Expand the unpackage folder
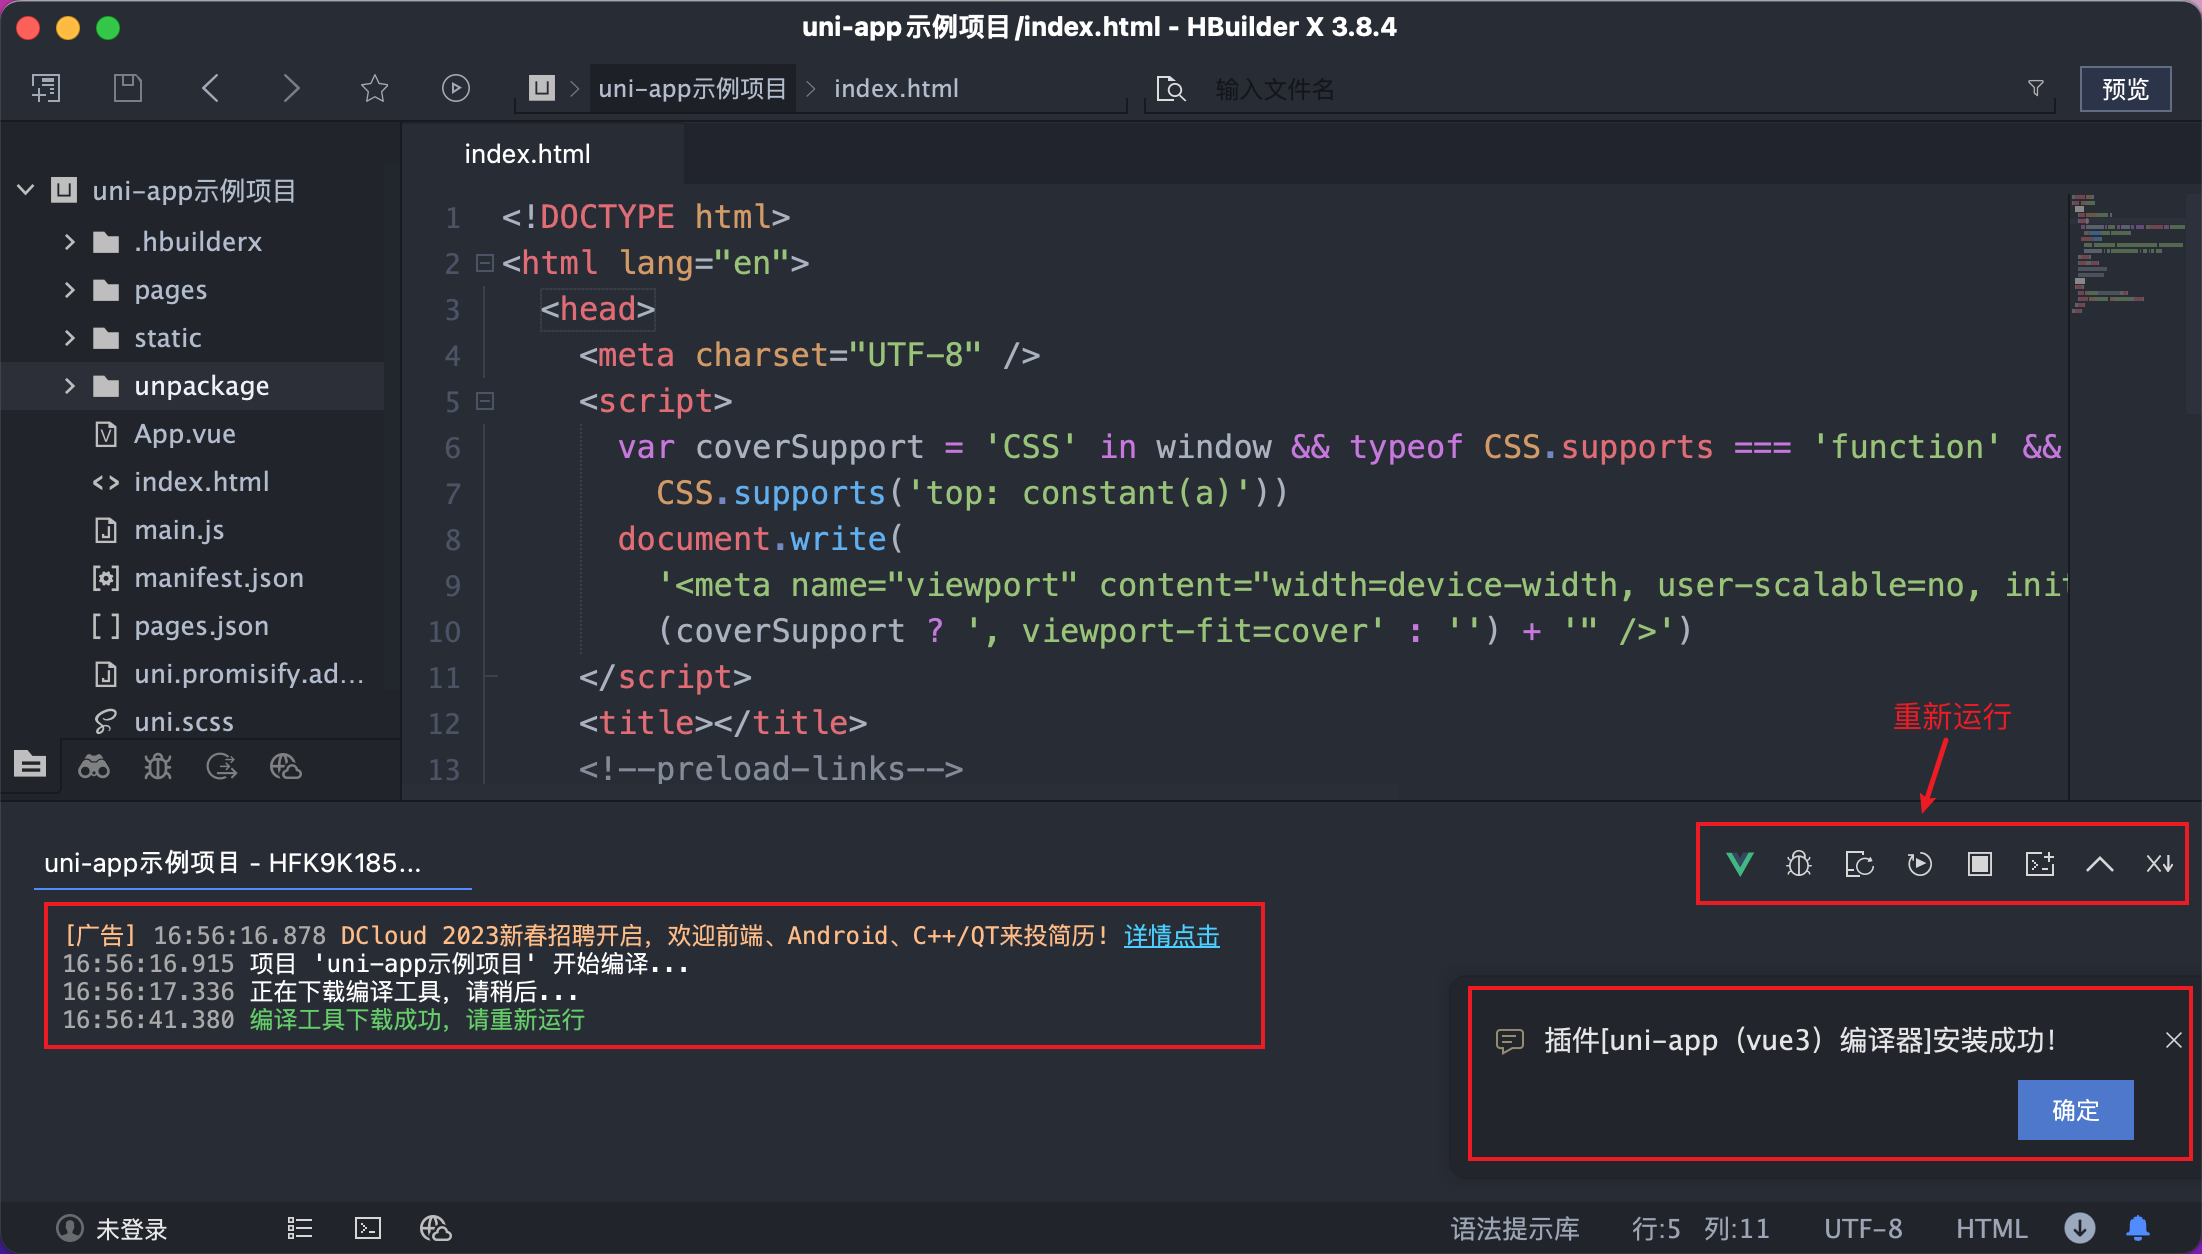The width and height of the screenshot is (2202, 1254). [70, 386]
